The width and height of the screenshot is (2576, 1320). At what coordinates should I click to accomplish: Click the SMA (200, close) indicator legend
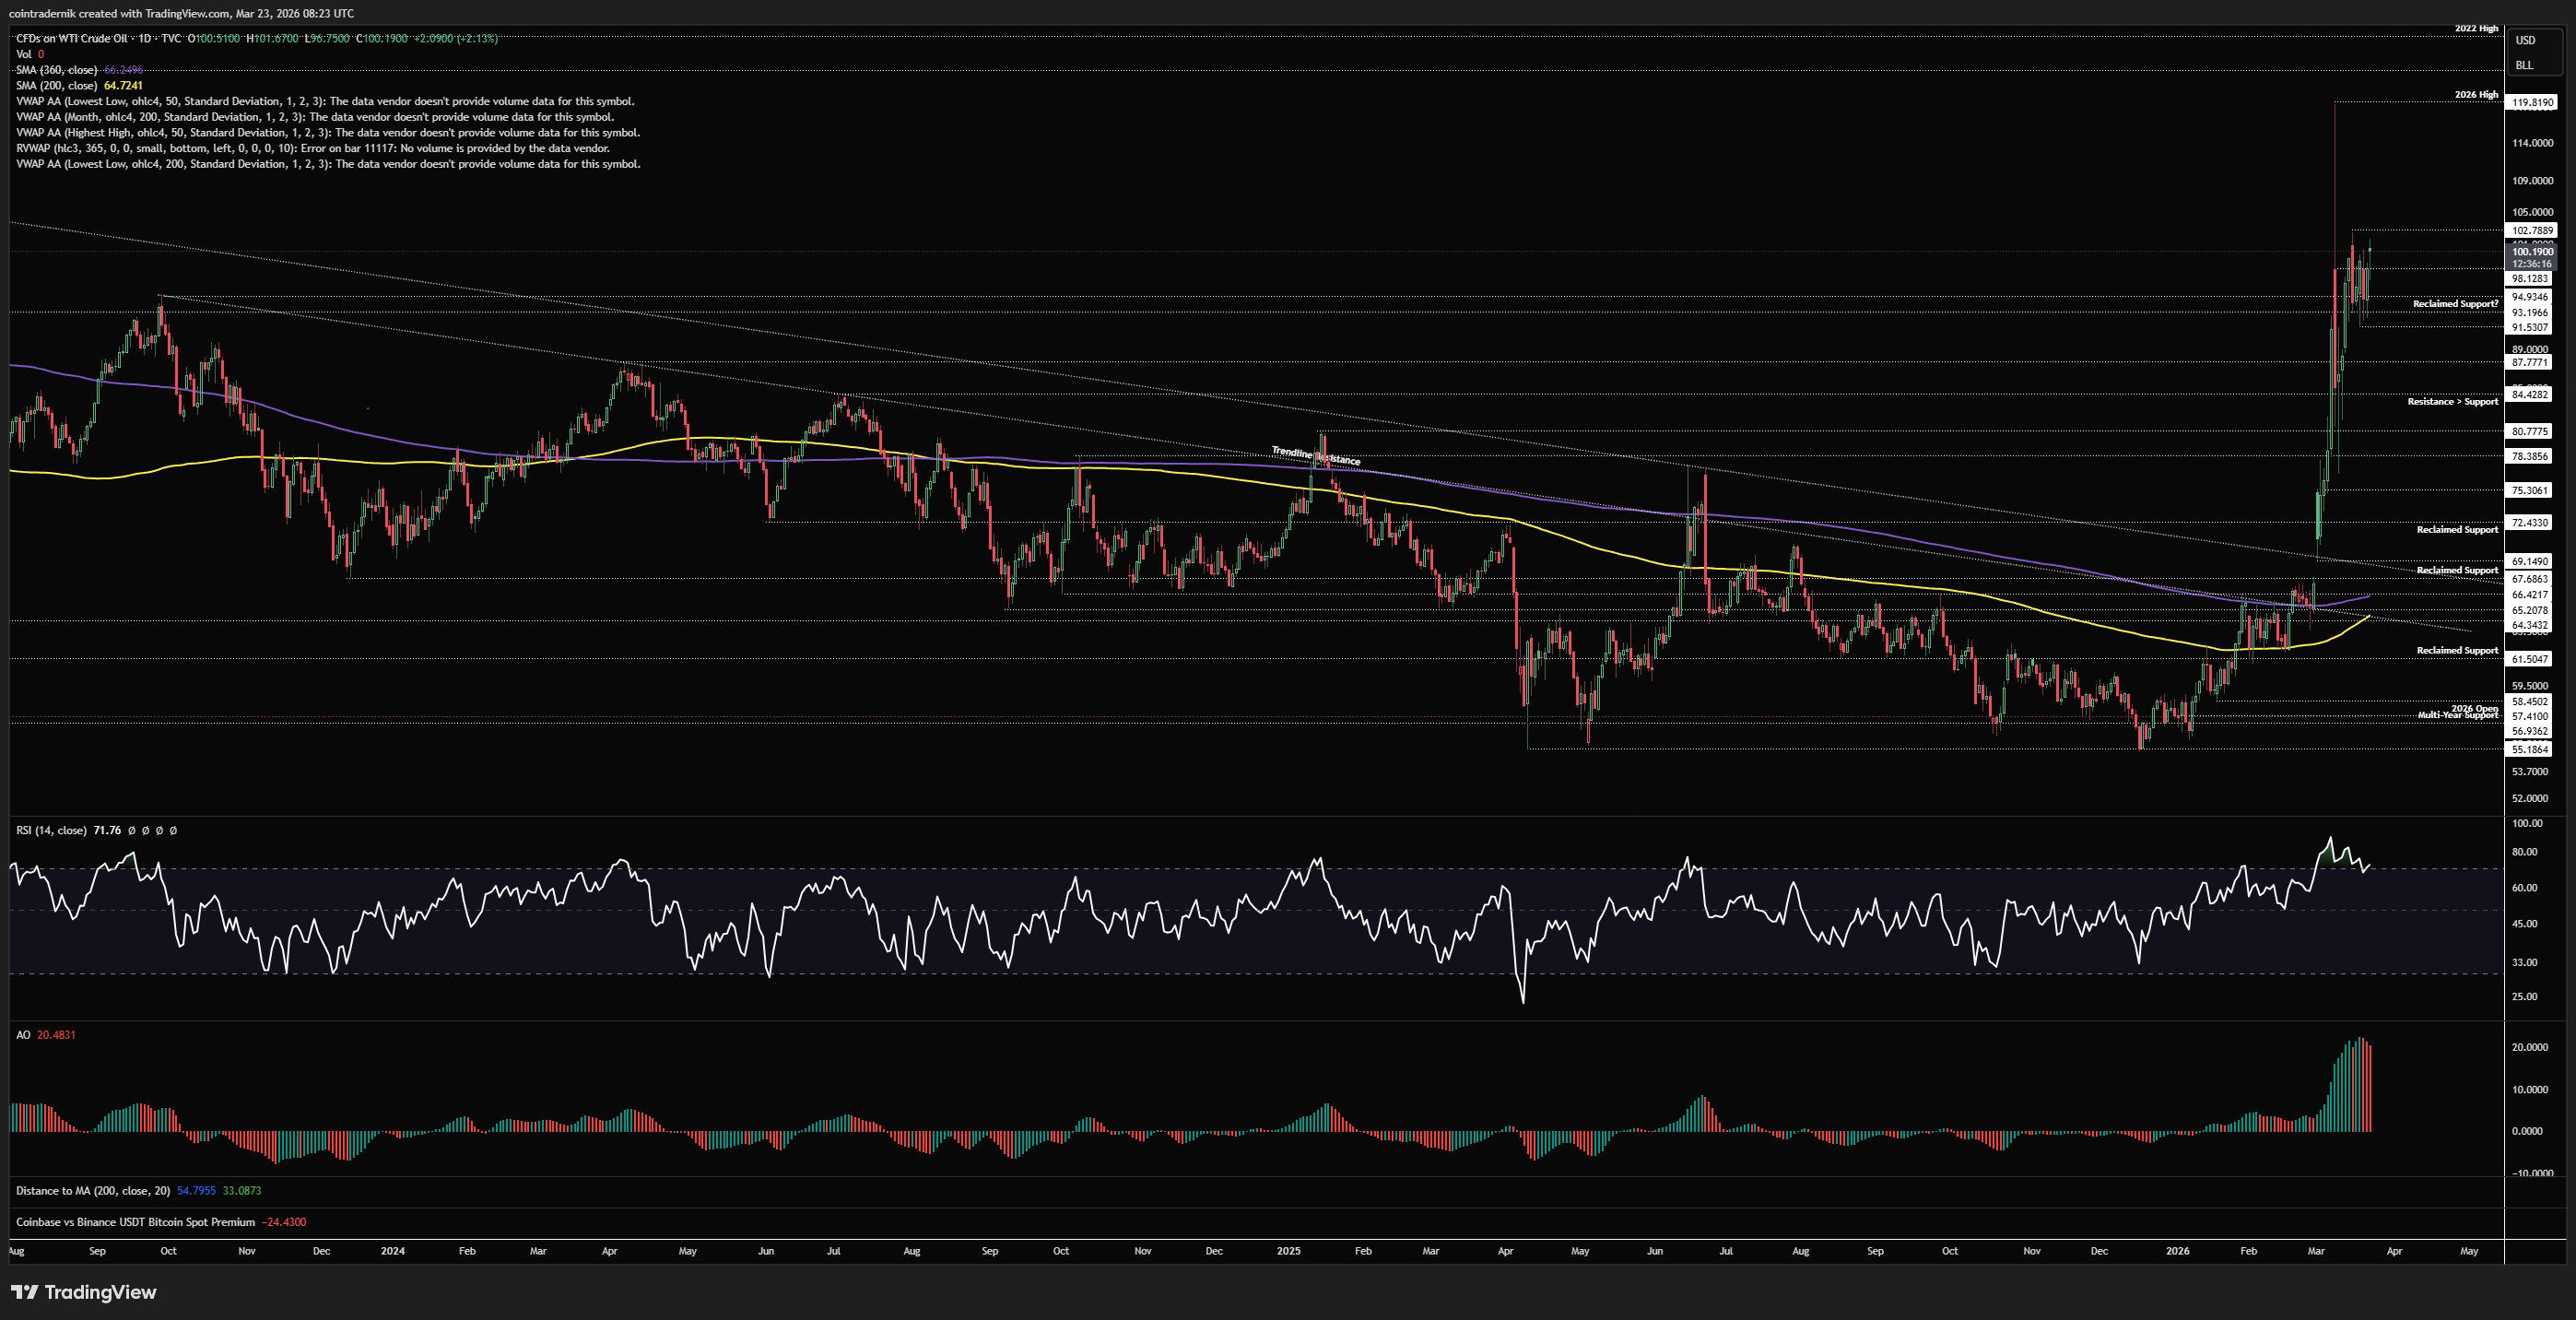pyautogui.click(x=57, y=86)
